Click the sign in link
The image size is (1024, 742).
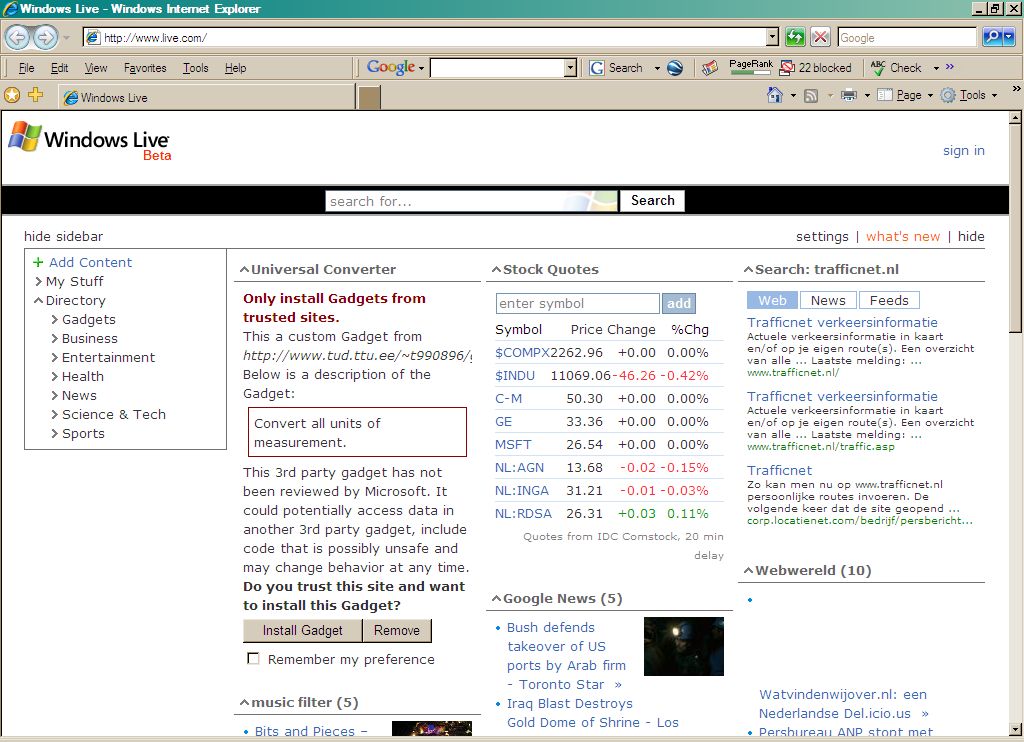pos(963,151)
